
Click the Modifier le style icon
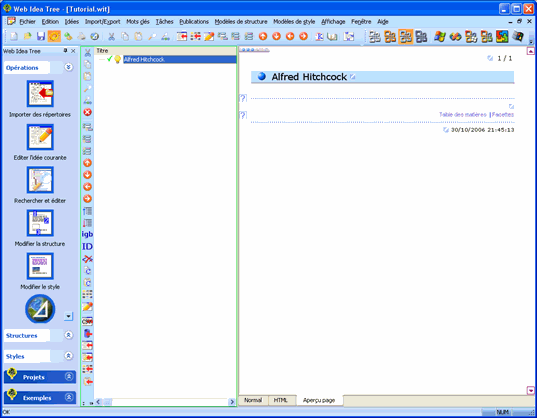click(x=40, y=266)
